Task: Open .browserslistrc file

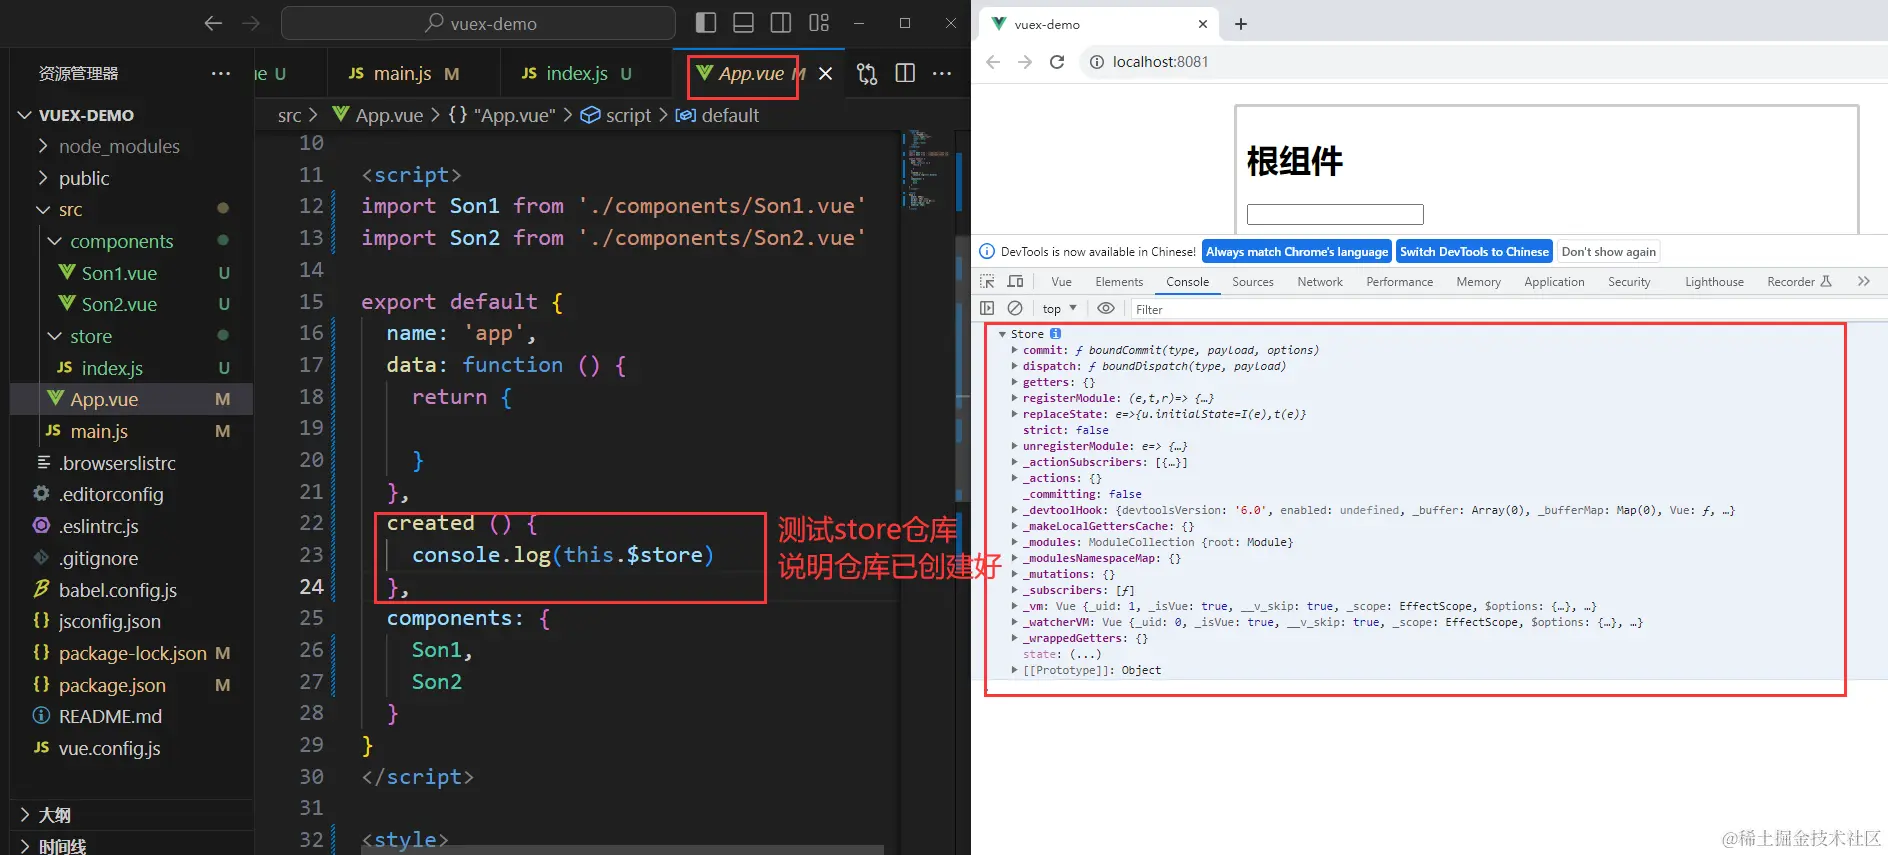Action: tap(117, 463)
